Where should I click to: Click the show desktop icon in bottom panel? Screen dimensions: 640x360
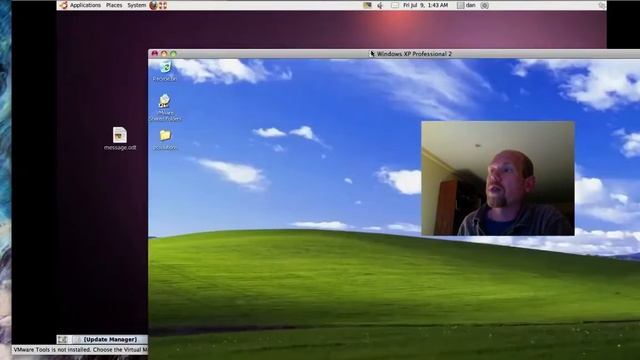[62, 339]
